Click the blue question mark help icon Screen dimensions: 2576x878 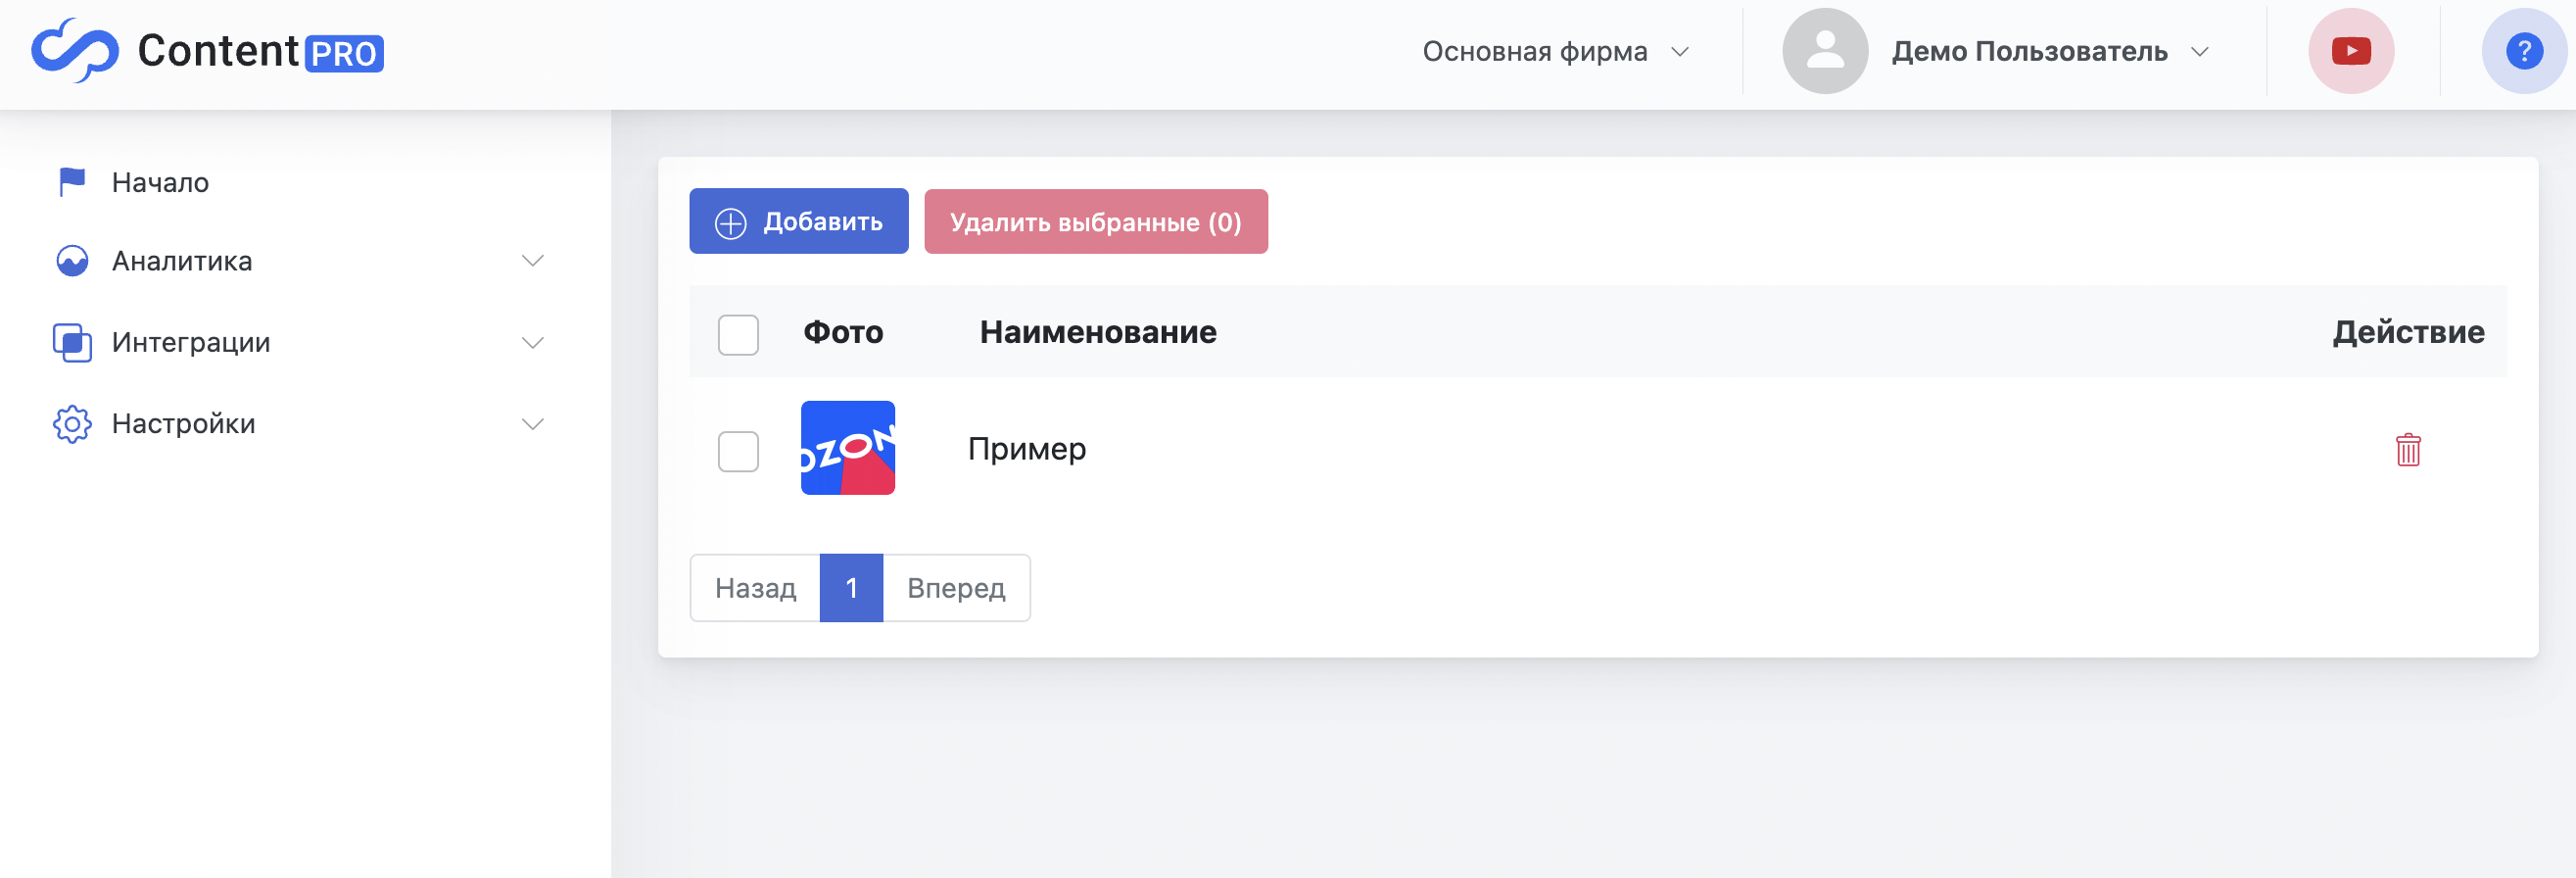(2523, 51)
